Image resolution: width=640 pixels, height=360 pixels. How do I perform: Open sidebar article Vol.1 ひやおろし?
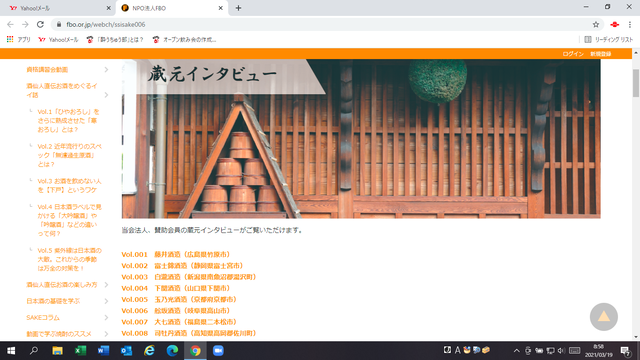(69, 120)
